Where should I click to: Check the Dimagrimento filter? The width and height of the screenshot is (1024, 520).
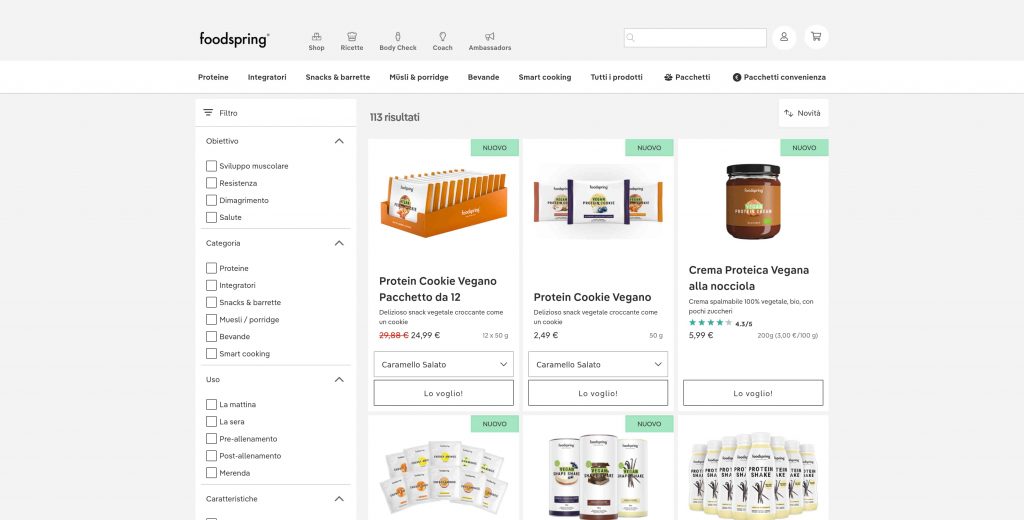click(212, 200)
